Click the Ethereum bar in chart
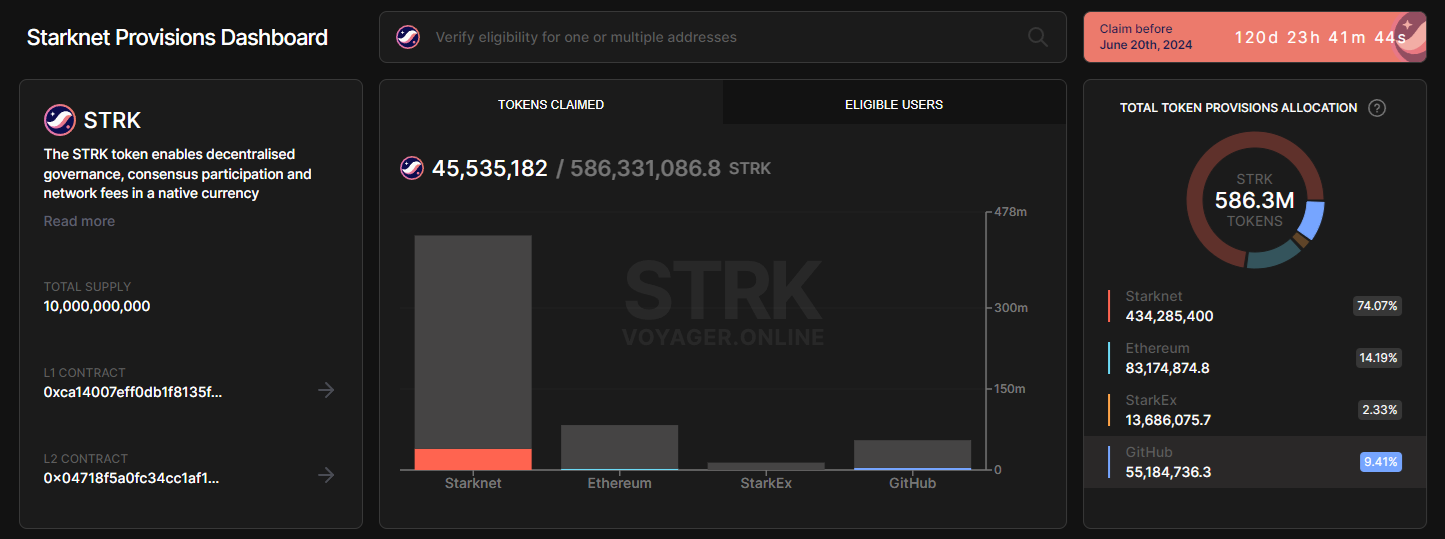This screenshot has width=1445, height=539. [x=620, y=447]
